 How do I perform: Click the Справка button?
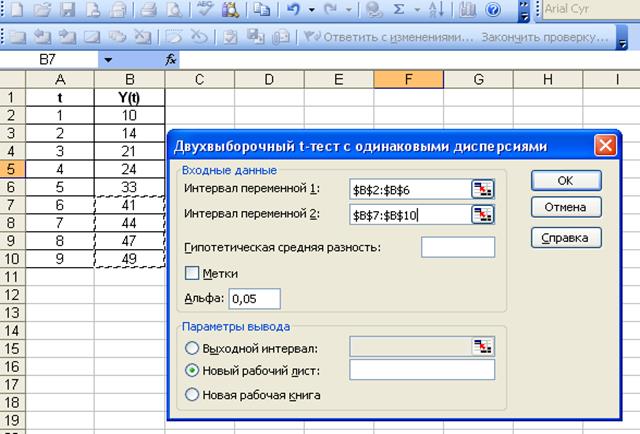565,238
